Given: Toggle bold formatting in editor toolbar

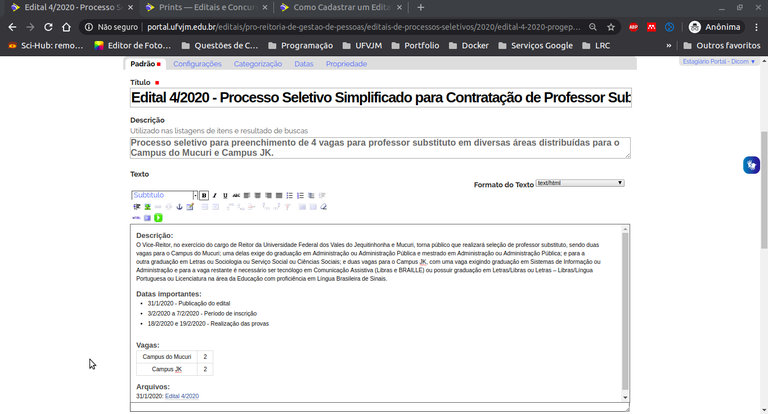Looking at the screenshot, I should tap(204, 196).
